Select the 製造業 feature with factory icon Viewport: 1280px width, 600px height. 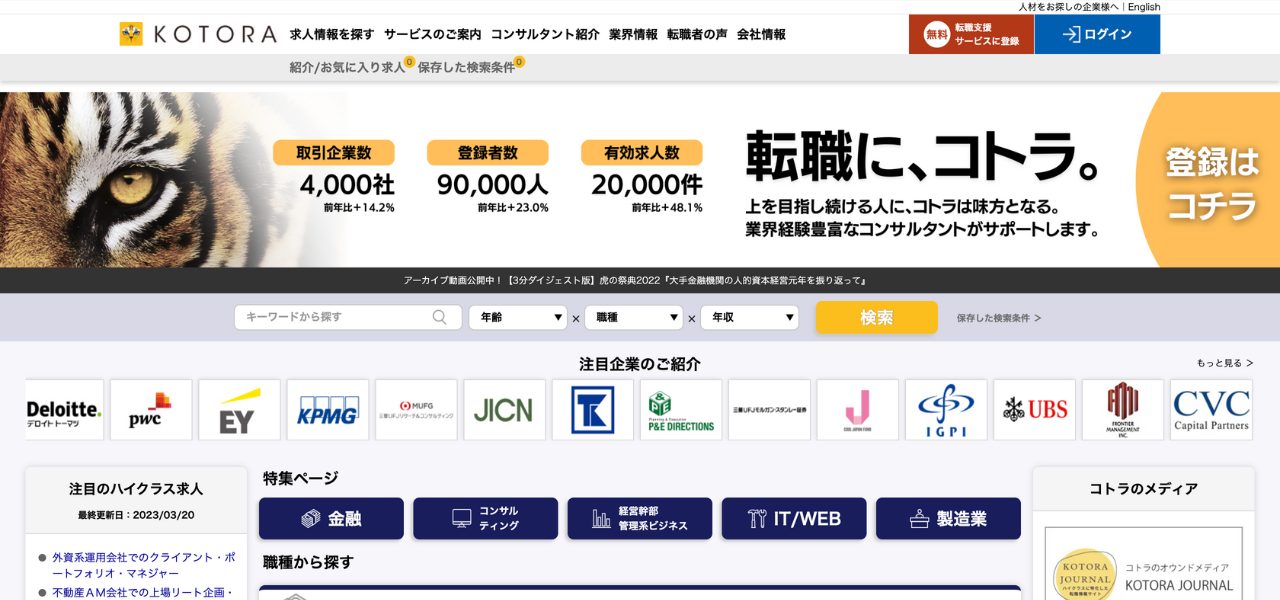tap(948, 518)
